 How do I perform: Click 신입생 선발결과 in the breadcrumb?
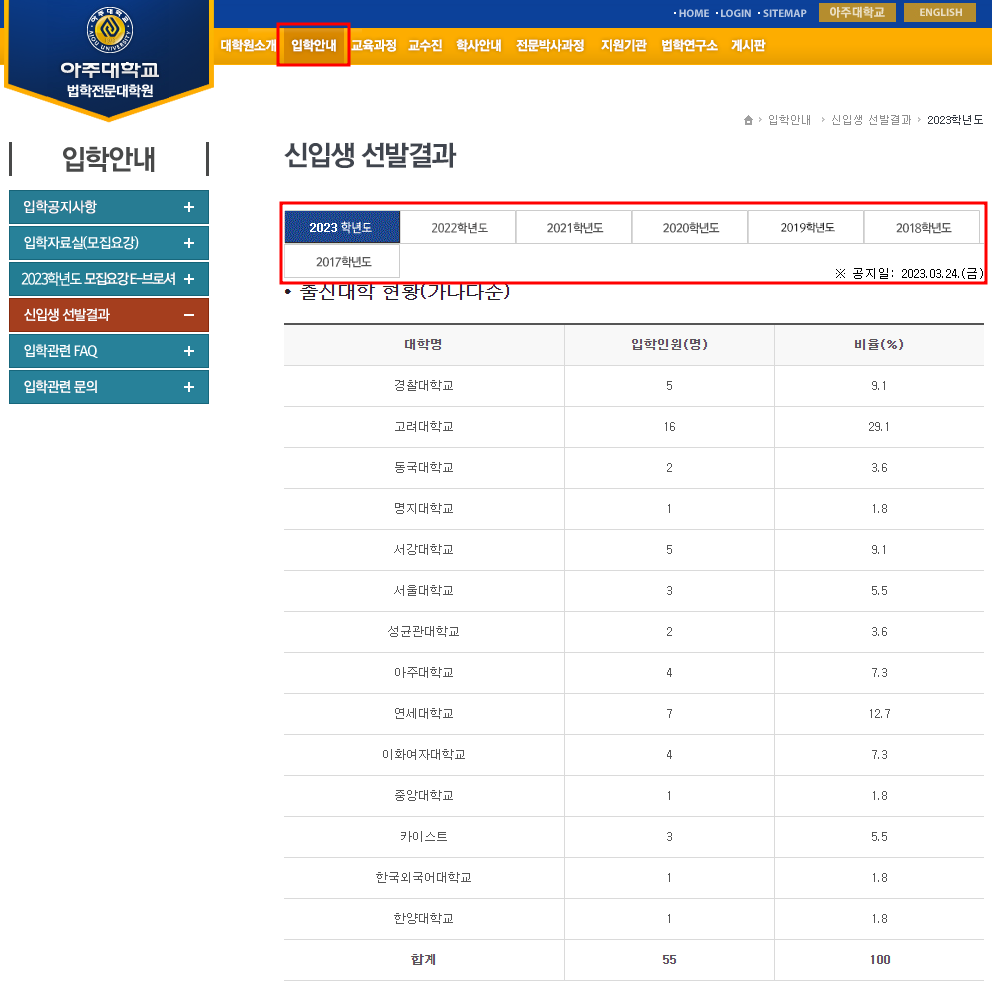[871, 120]
